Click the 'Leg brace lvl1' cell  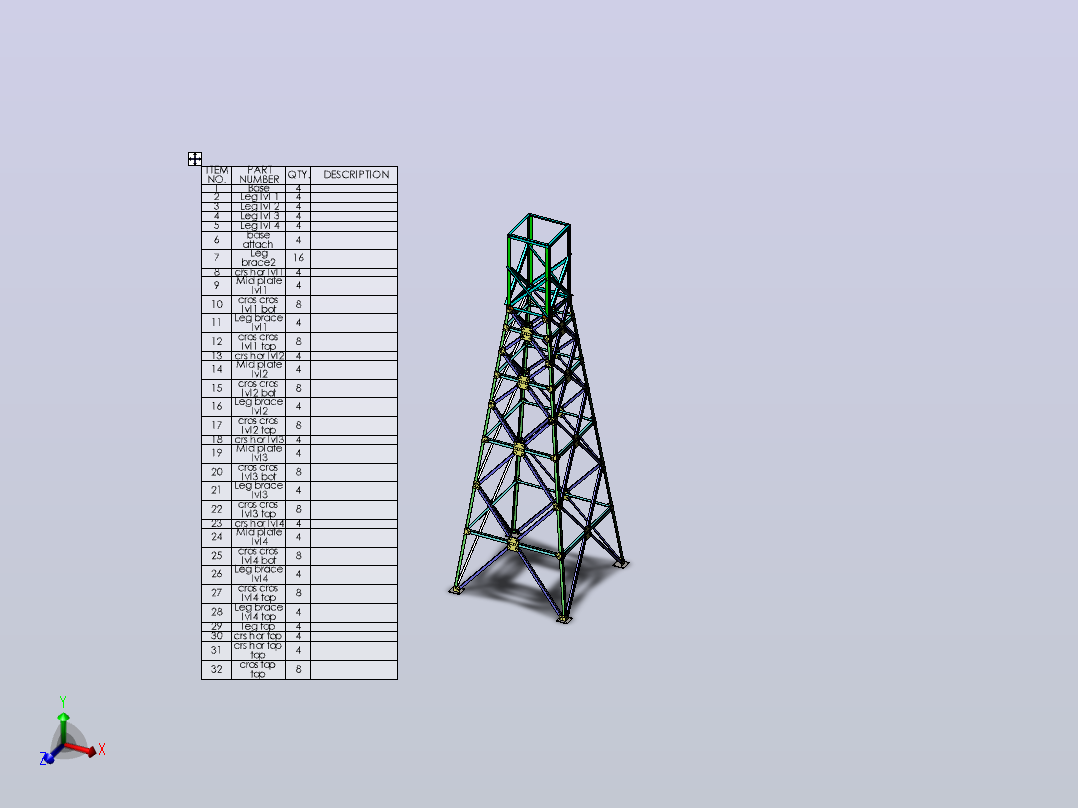[258, 323]
